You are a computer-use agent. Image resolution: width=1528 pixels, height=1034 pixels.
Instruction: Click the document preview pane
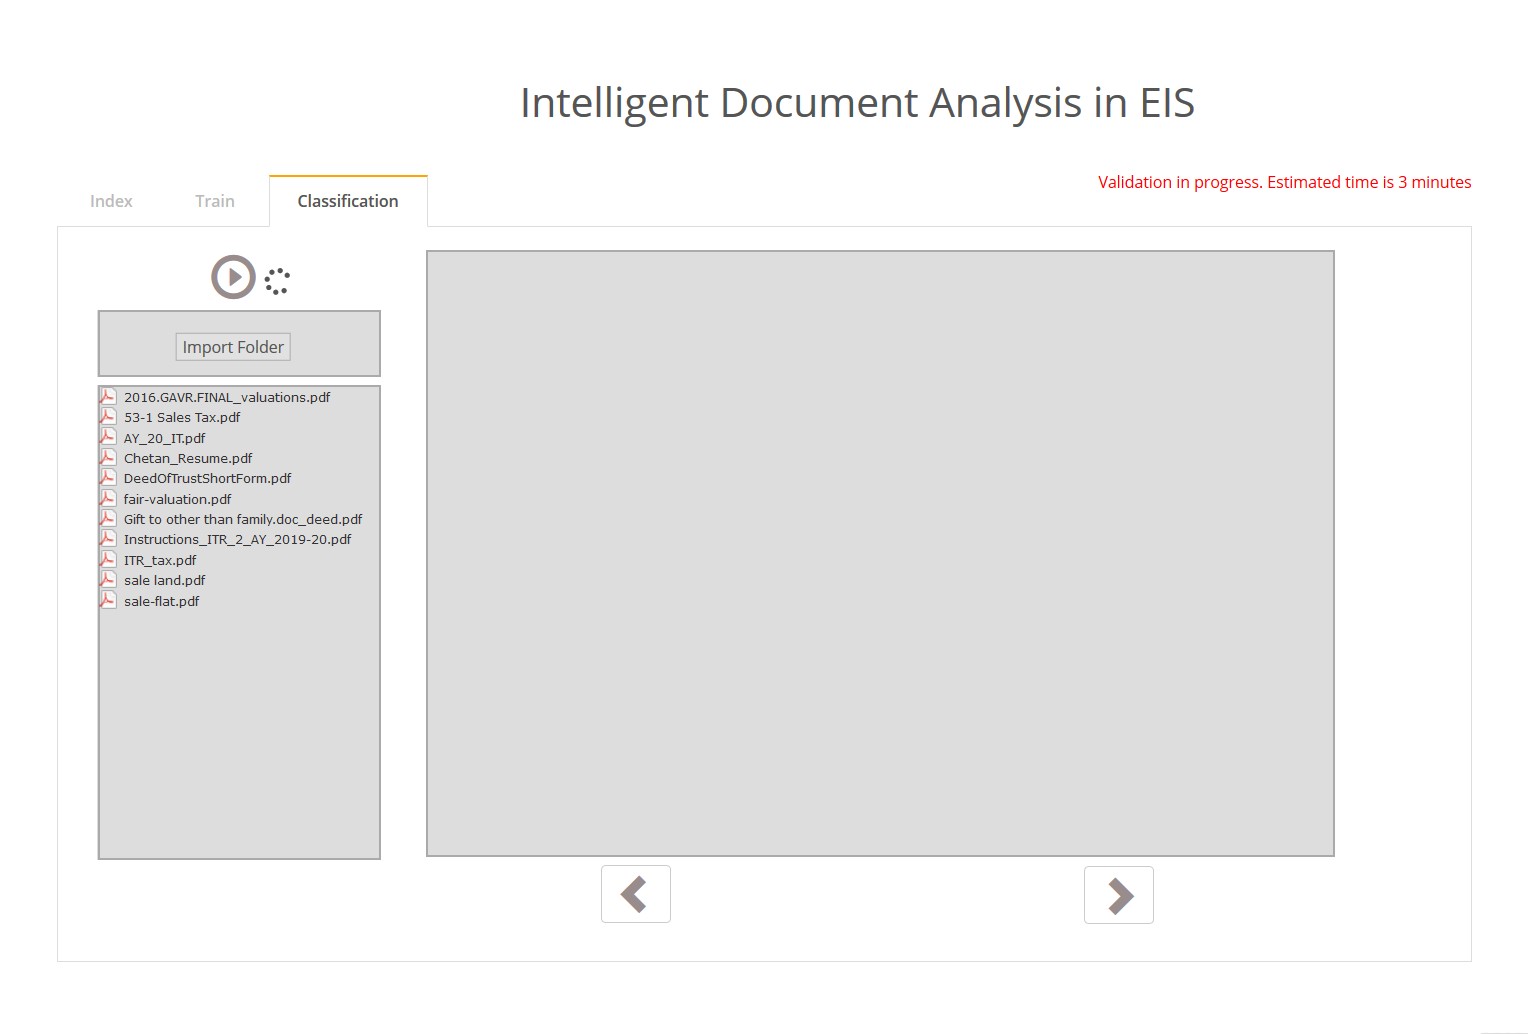(880, 553)
